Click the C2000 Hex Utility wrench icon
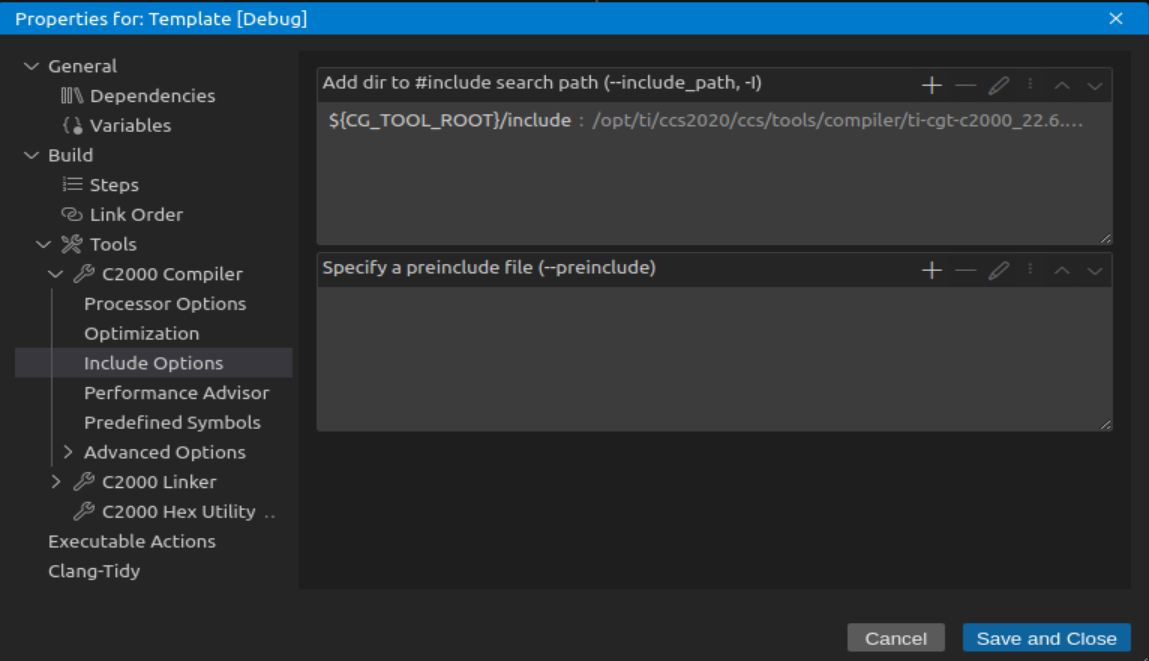 pyautogui.click(x=84, y=512)
